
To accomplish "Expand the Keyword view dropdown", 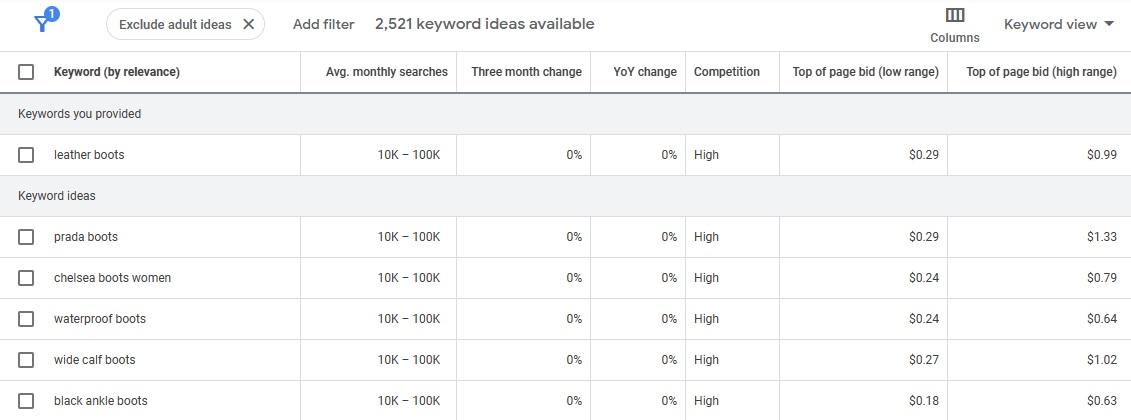I will click(1059, 24).
